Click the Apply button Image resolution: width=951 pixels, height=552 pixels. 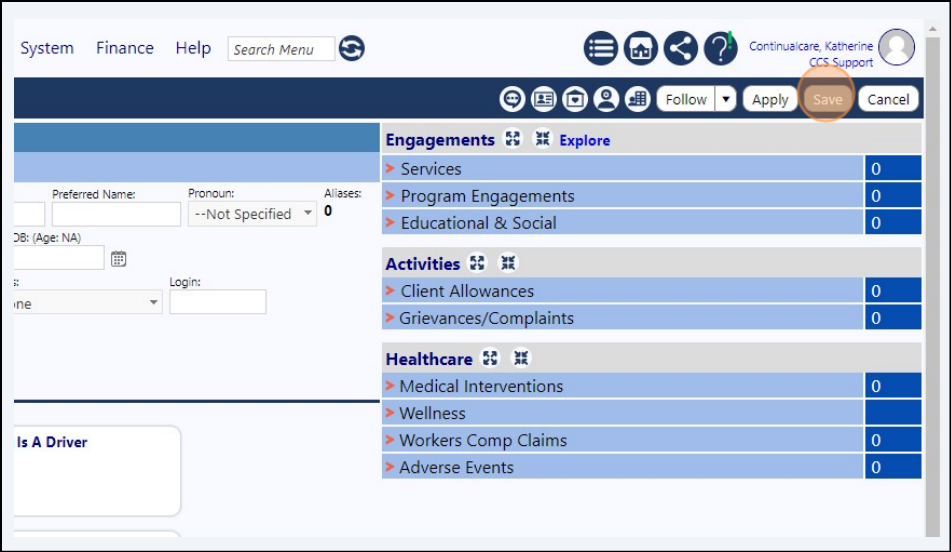pos(770,99)
